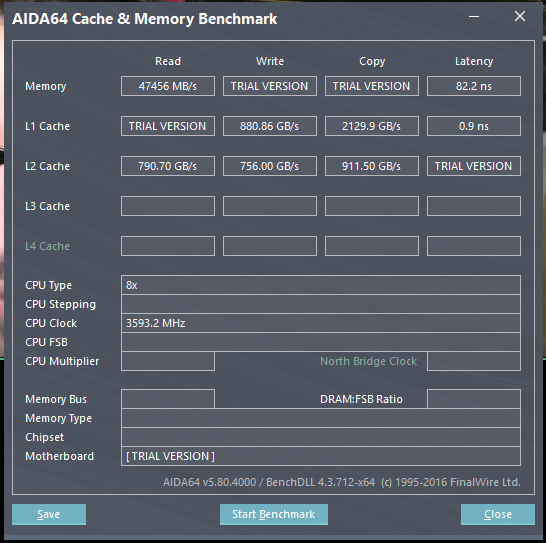Click the CPU Clock label
This screenshot has height=543, width=546.
click(x=51, y=323)
